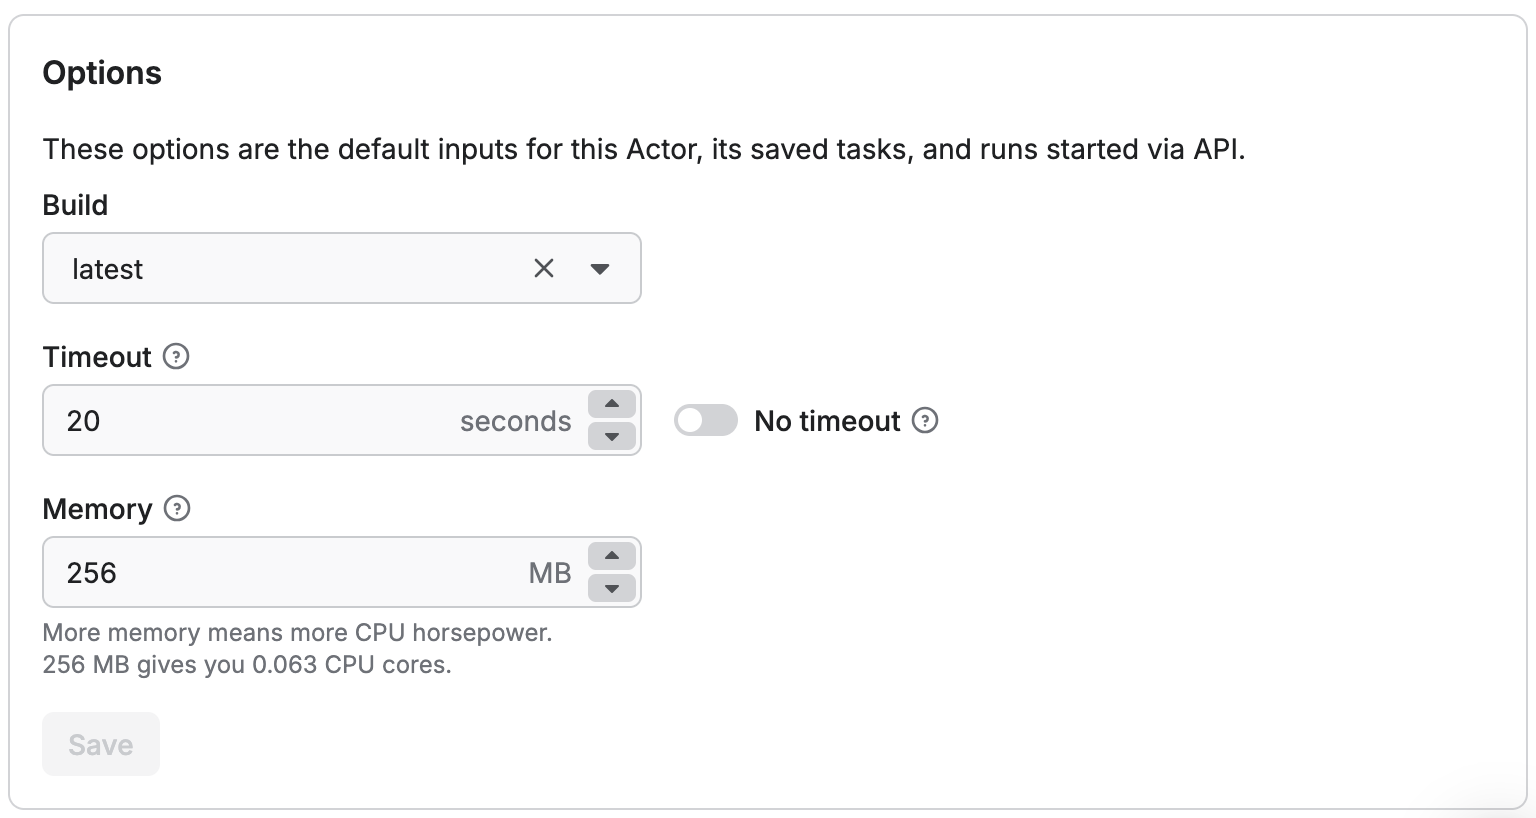Click the No timeout help icon

point(926,421)
